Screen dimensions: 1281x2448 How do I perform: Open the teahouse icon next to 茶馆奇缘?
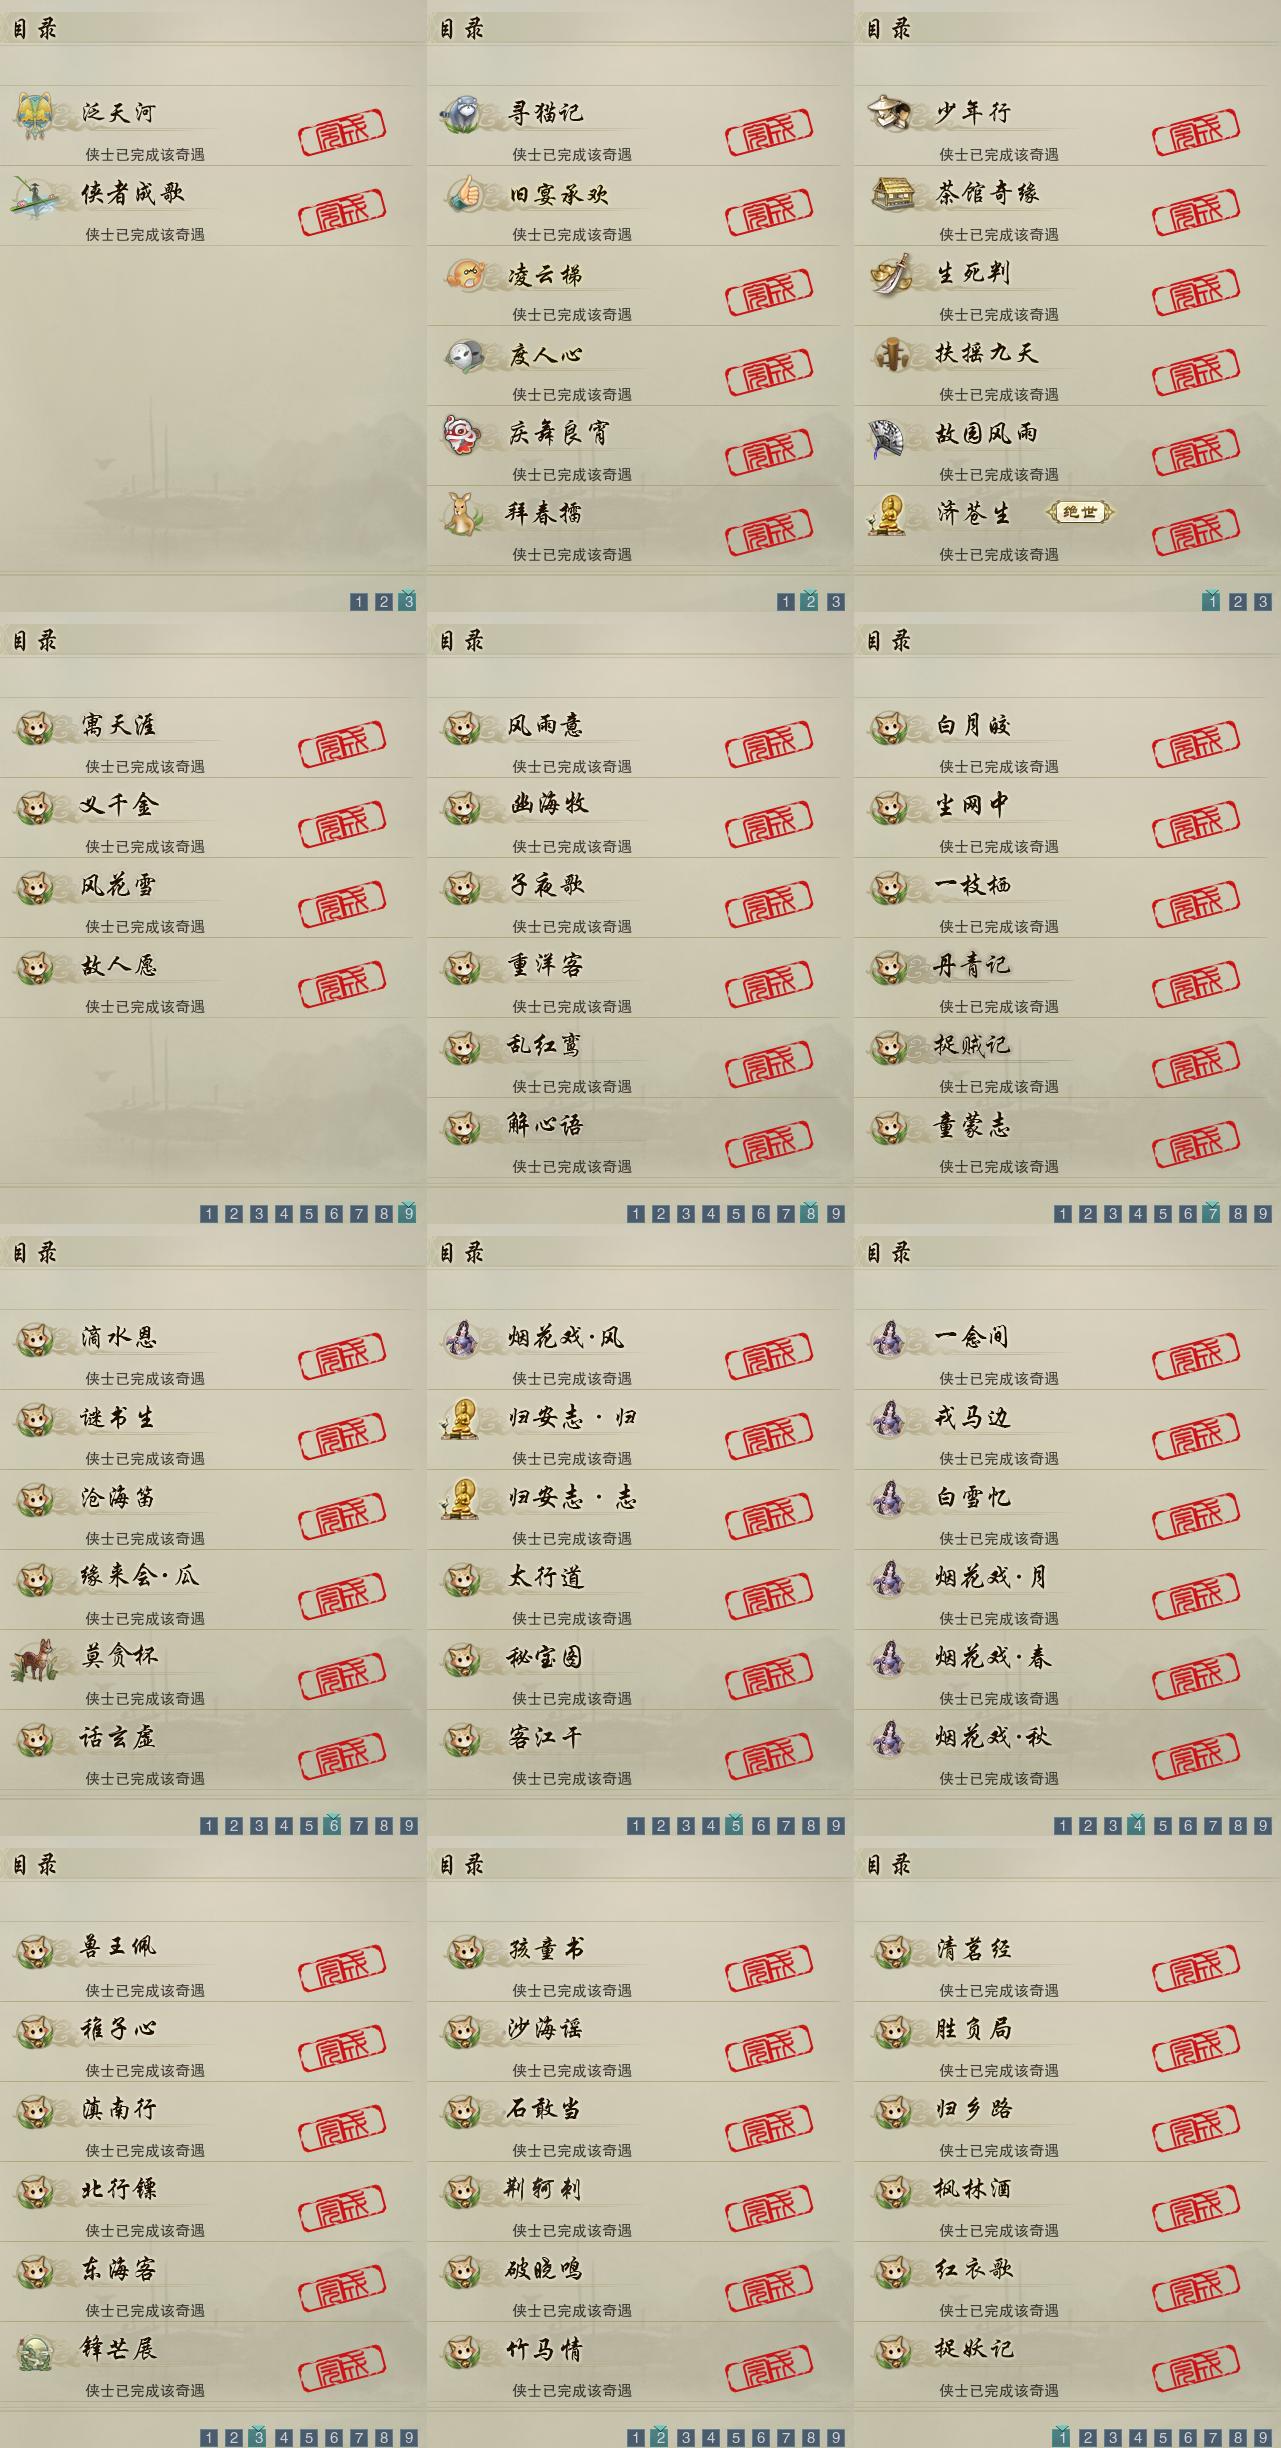coord(889,193)
